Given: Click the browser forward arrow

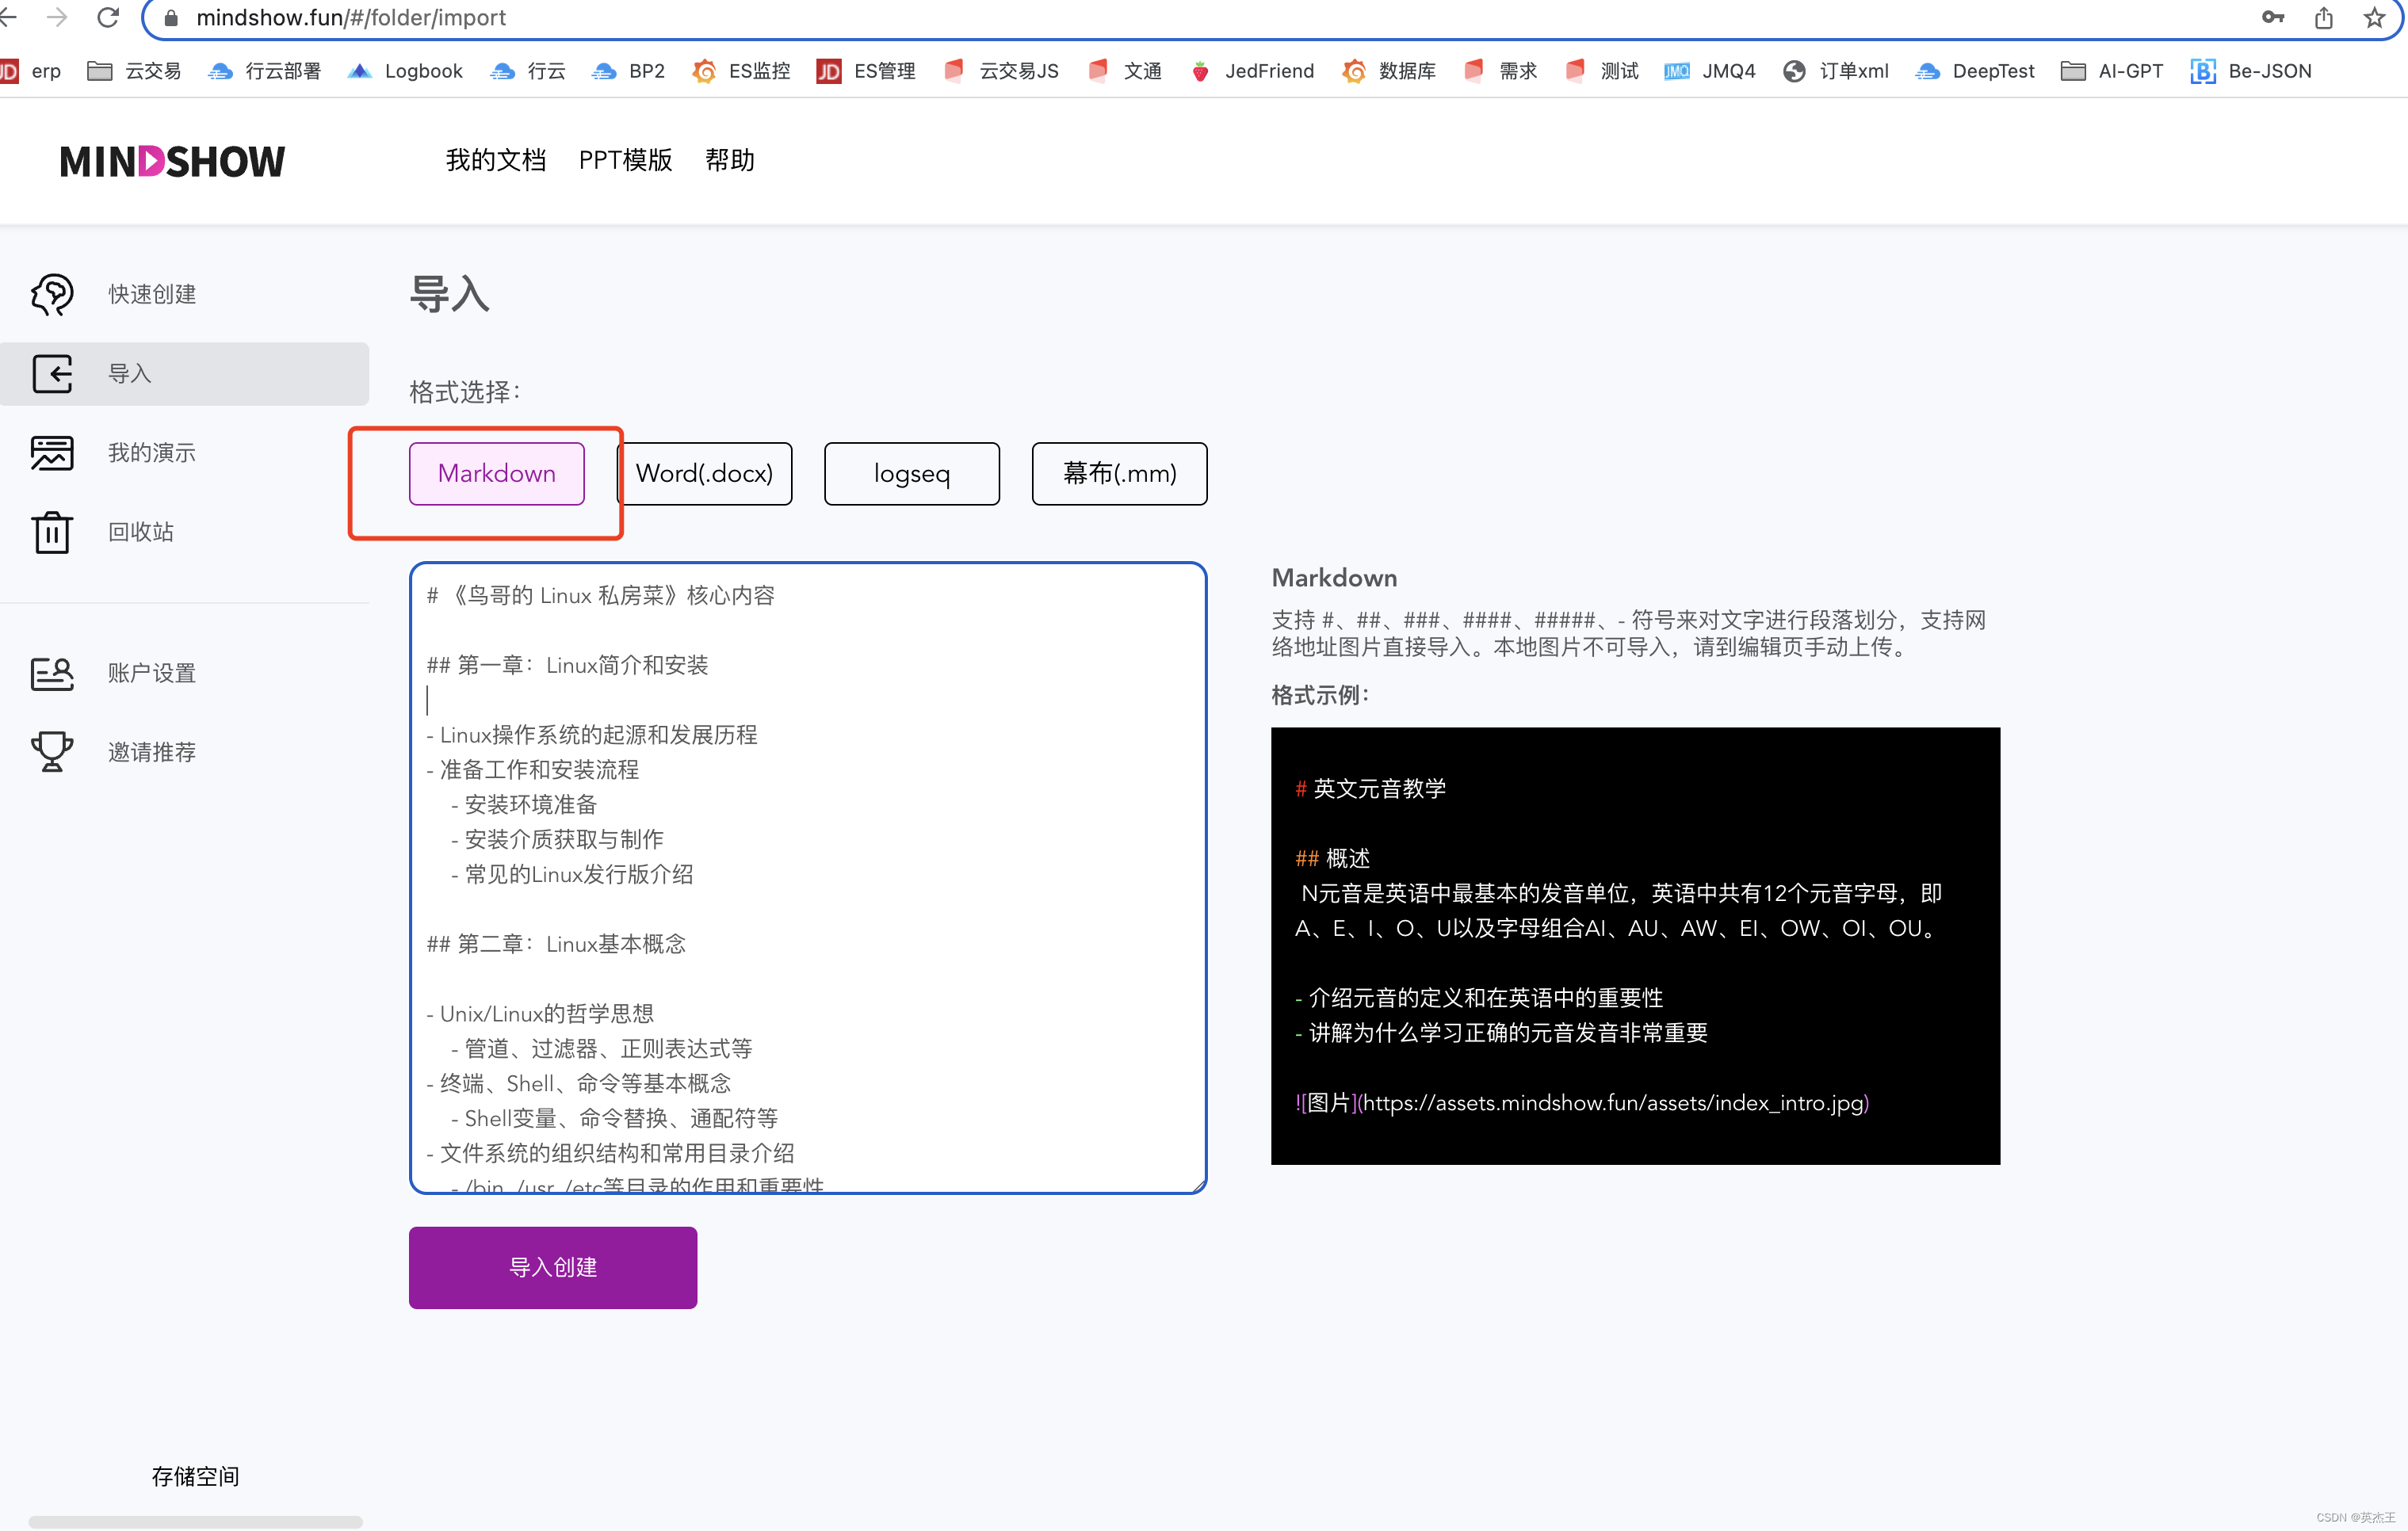Looking at the screenshot, I should (57, 17).
